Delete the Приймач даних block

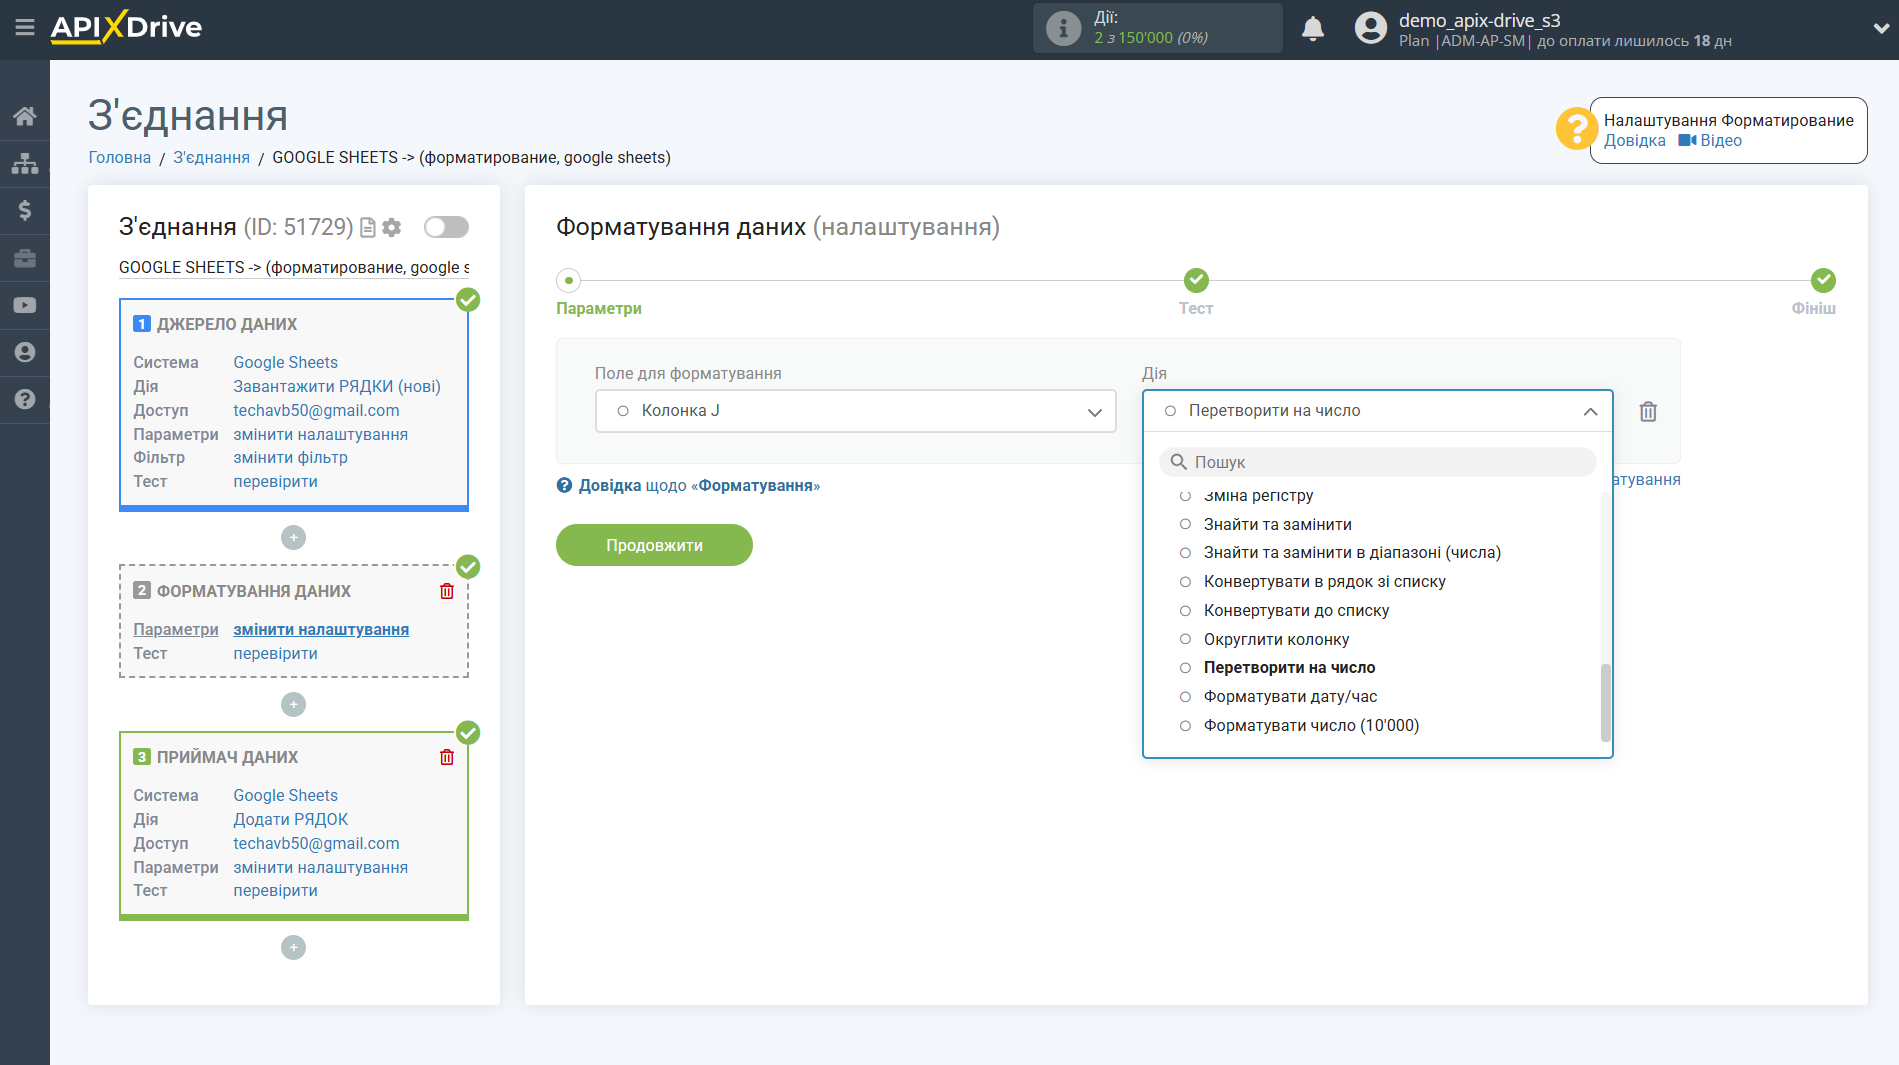tap(447, 757)
